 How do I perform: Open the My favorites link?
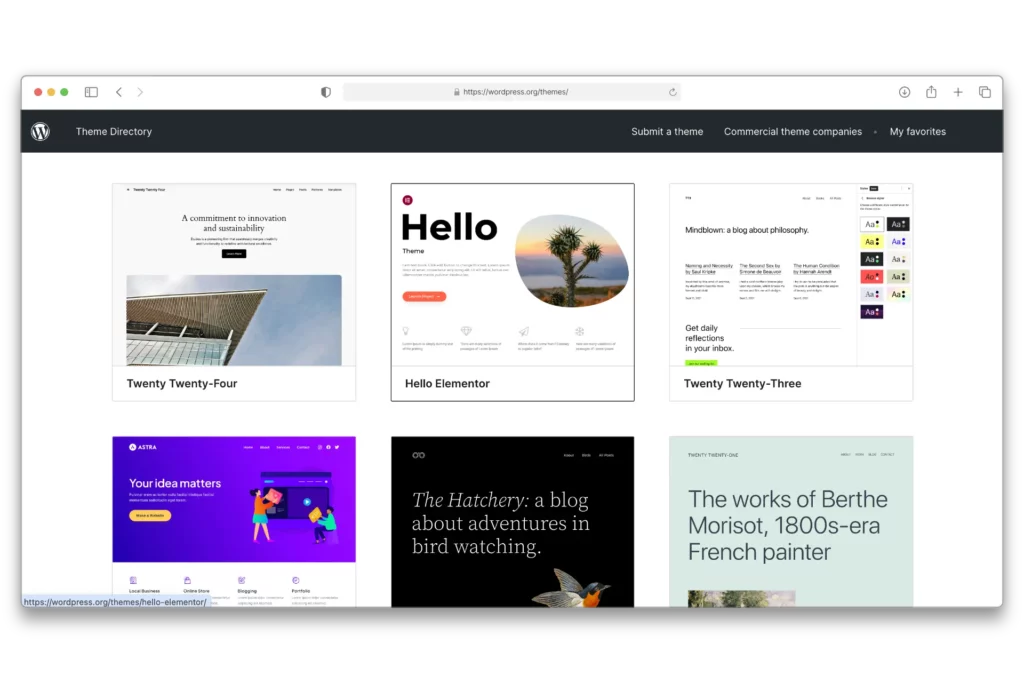[x=917, y=132]
